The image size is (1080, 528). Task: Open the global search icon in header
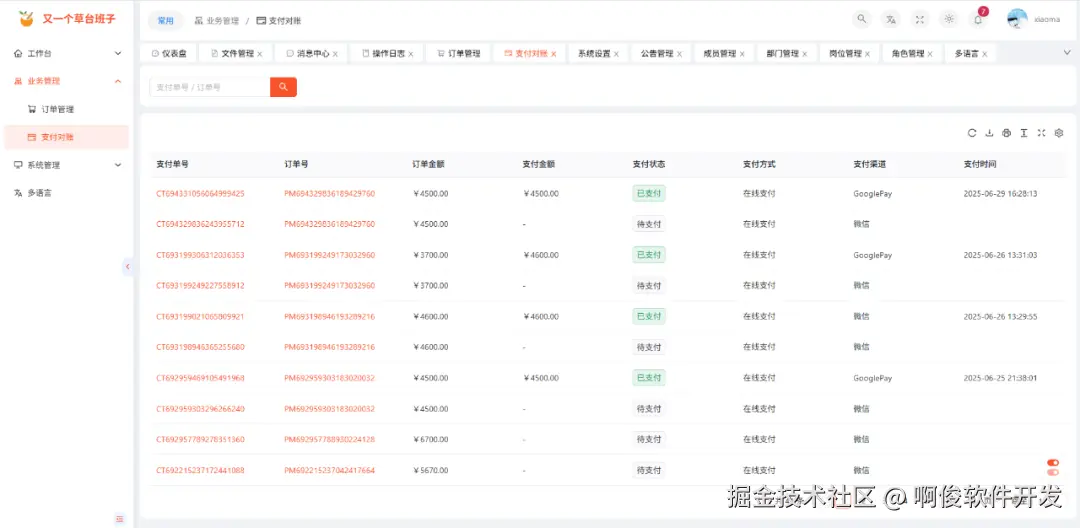click(x=861, y=19)
